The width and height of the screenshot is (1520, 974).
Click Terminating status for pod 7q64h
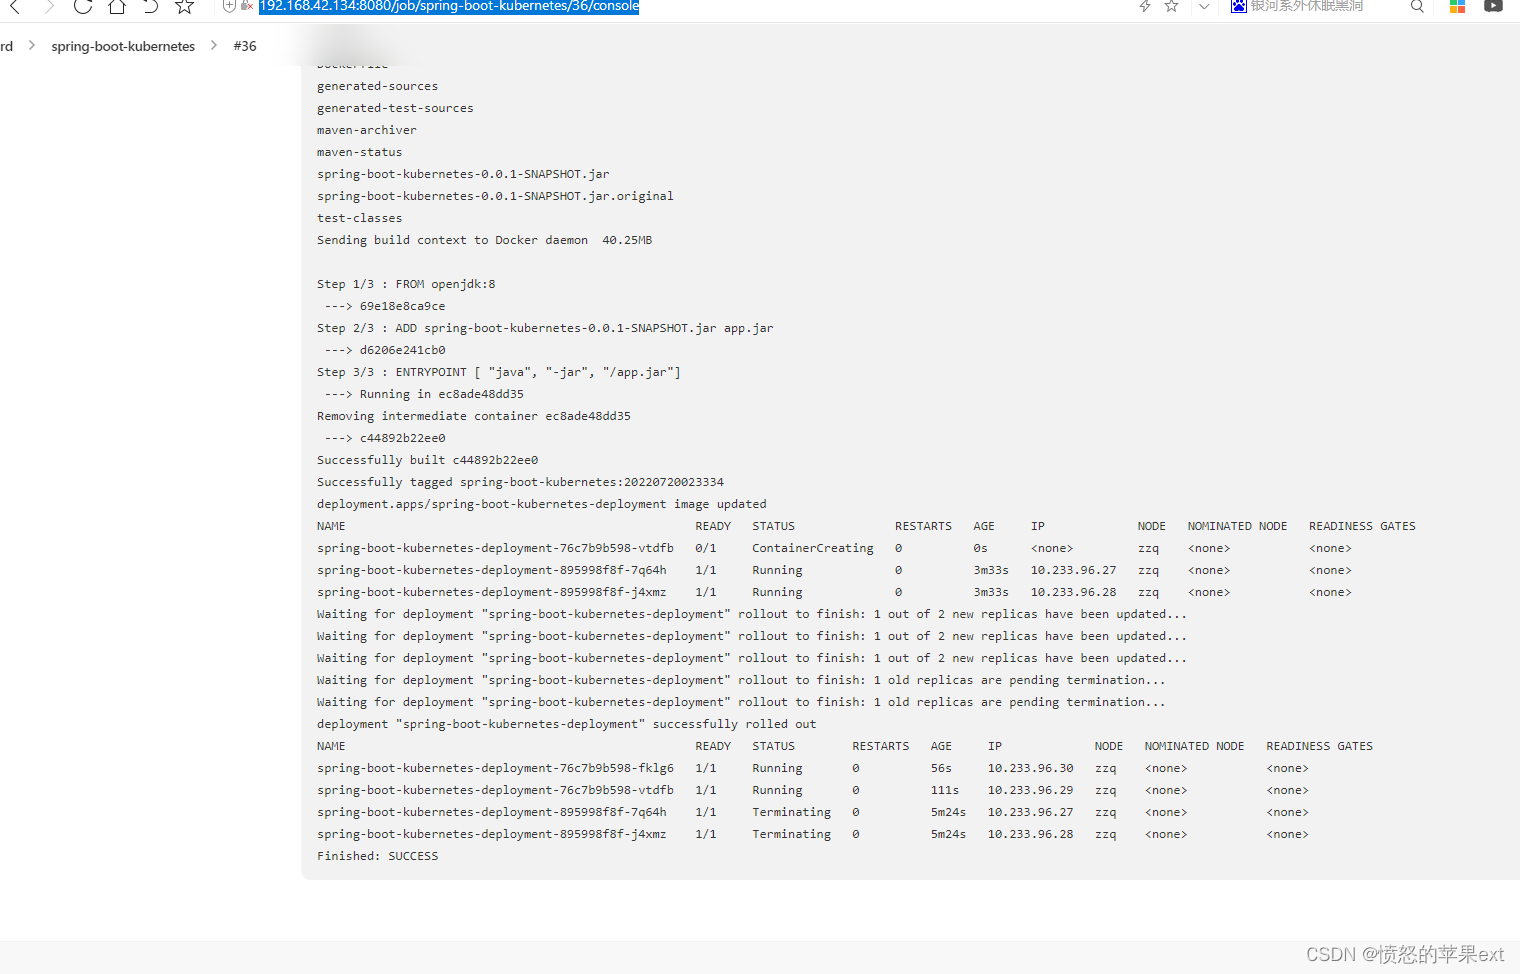pos(791,812)
